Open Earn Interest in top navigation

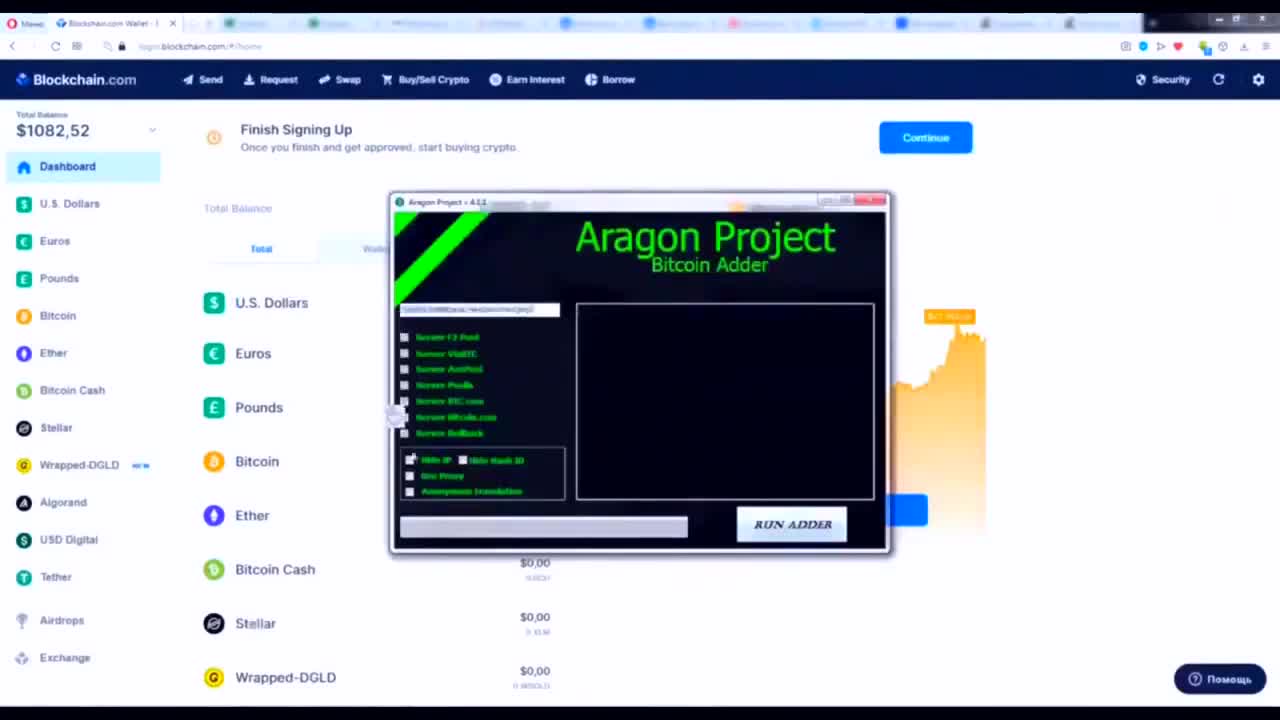[527, 80]
